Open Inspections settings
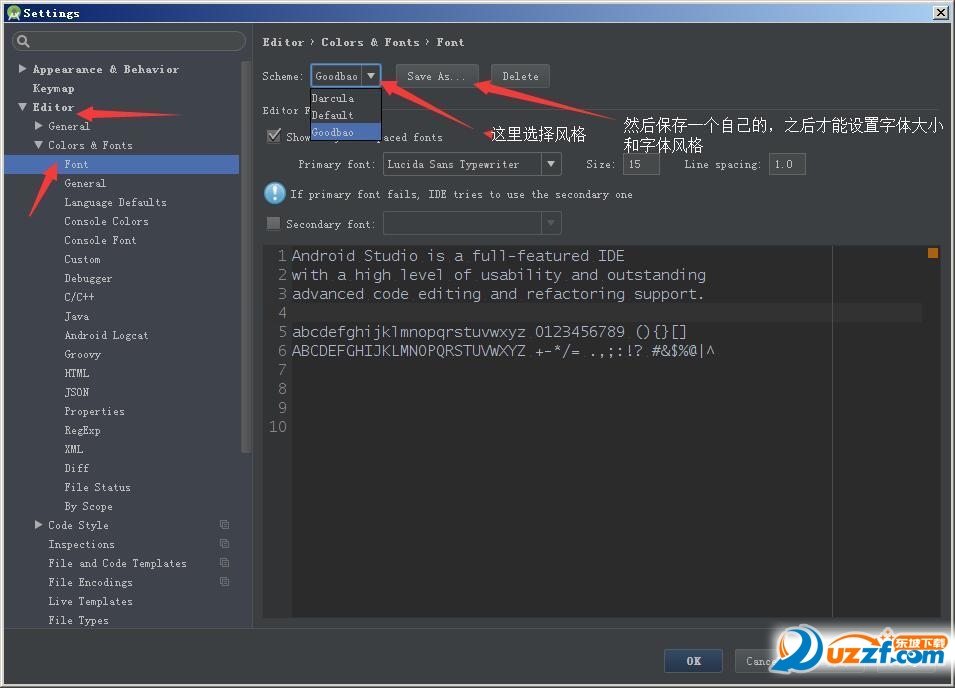Screen dimensions: 955x688 pyautogui.click(x=81, y=544)
